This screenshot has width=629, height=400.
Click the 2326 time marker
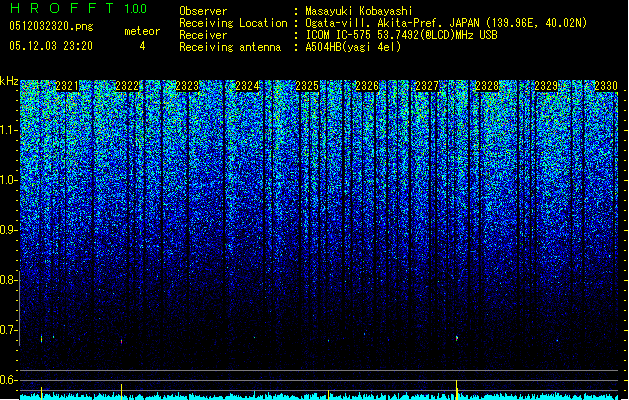point(367,86)
